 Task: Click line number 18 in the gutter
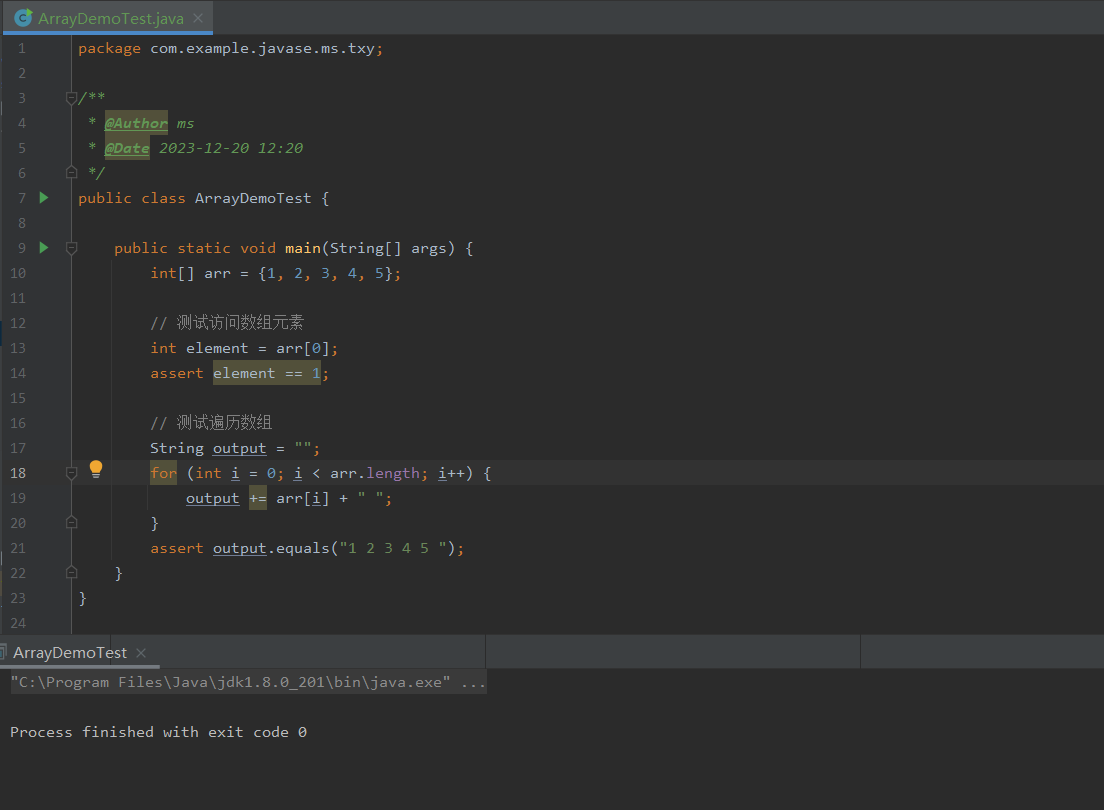[x=18, y=473]
